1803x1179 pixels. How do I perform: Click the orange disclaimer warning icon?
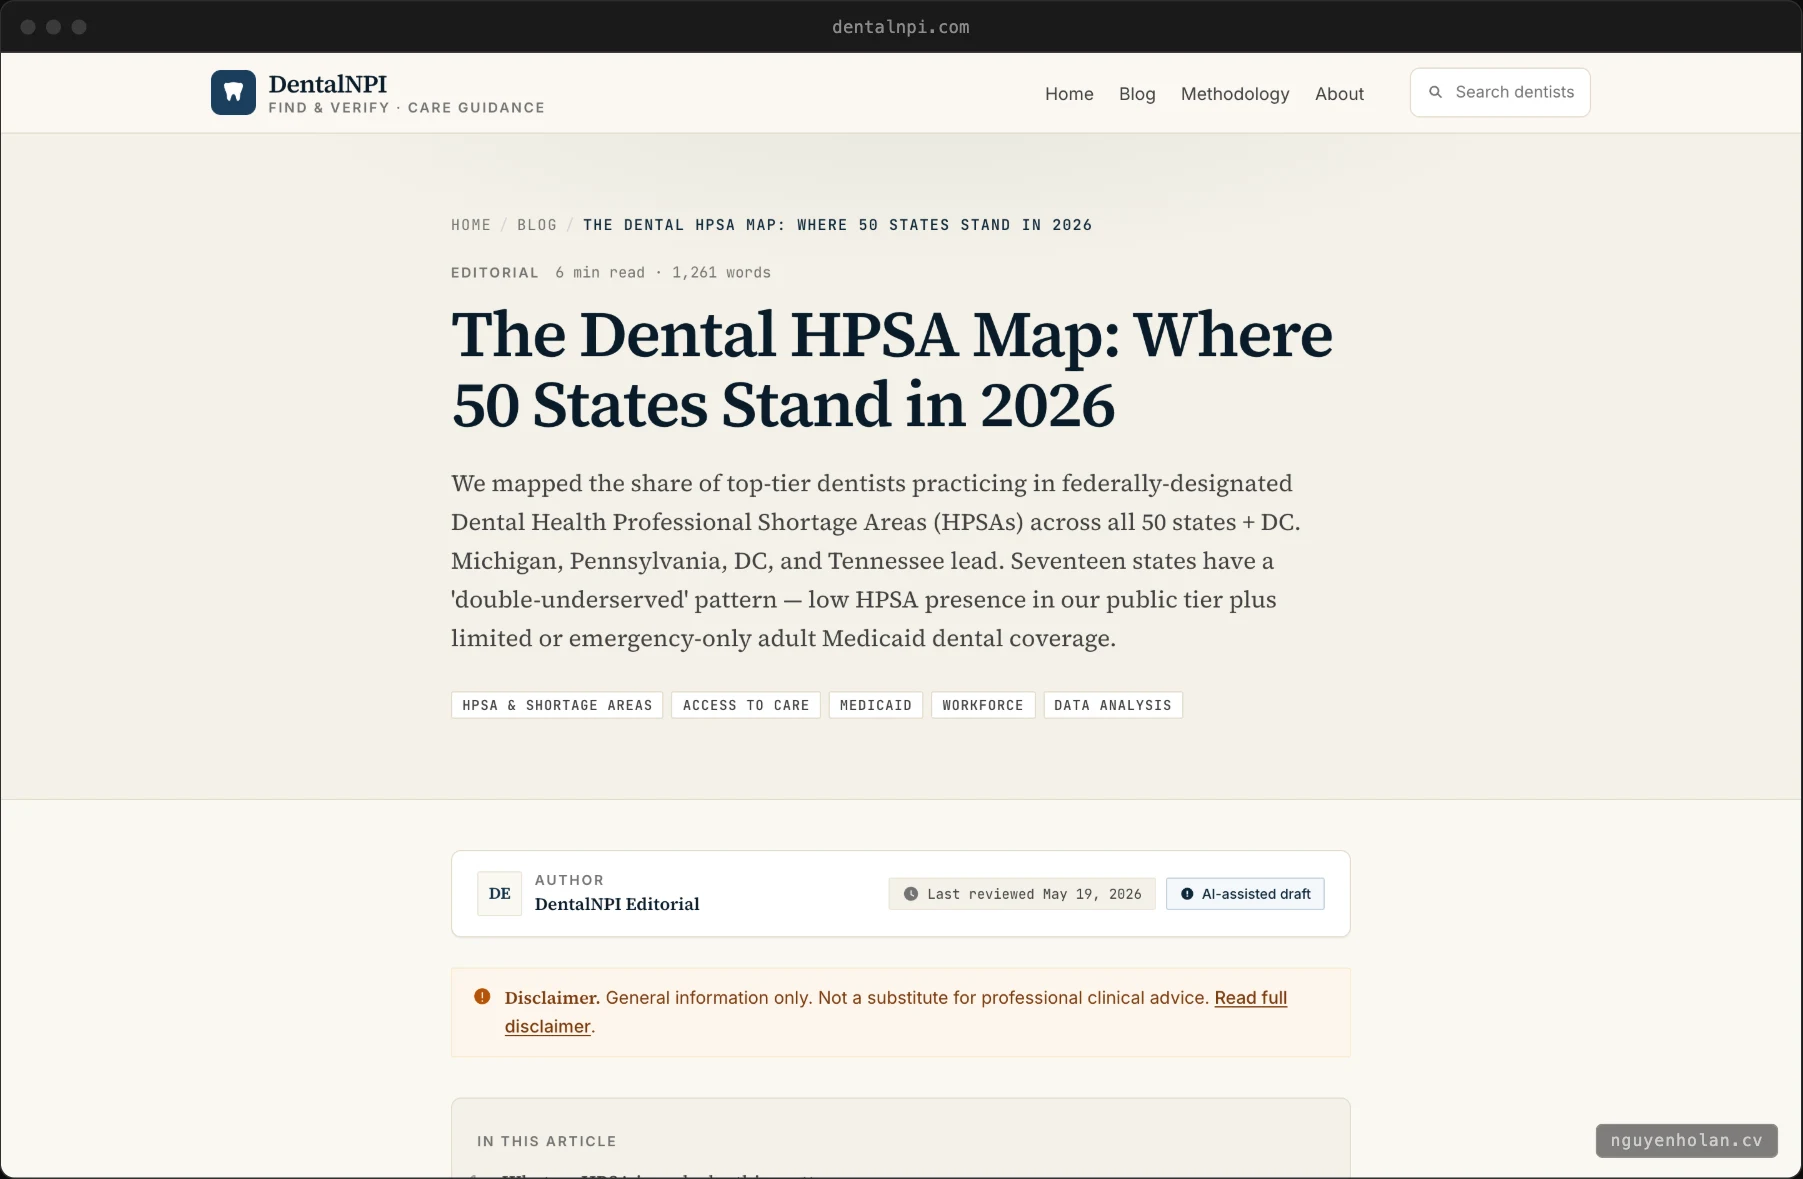point(482,996)
